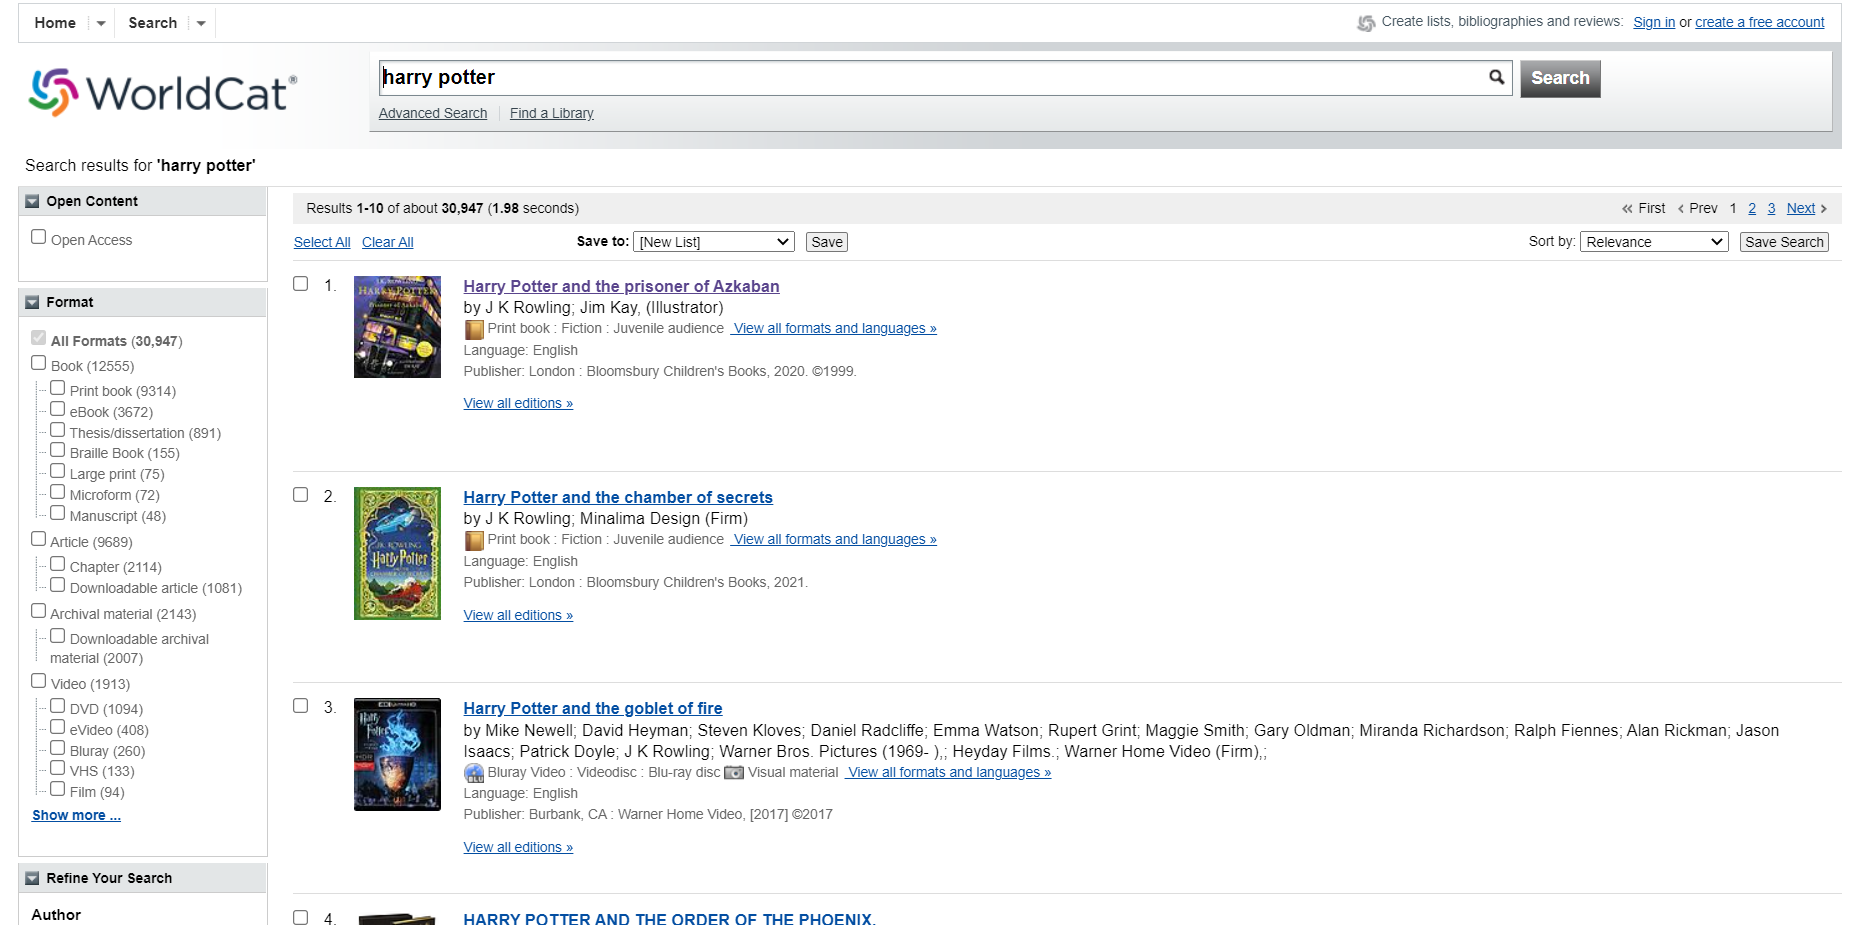Expand the Search menu dropdown arrow
1868x925 pixels.
pyautogui.click(x=201, y=23)
